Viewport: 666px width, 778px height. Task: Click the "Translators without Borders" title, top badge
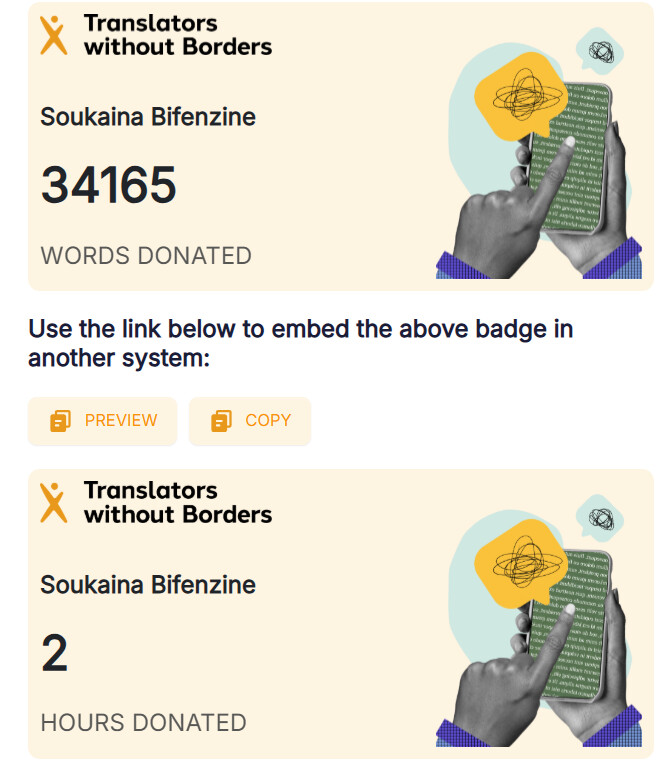[178, 35]
